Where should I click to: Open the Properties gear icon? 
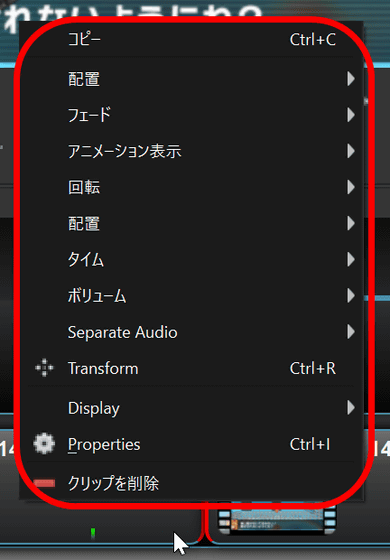point(44,444)
